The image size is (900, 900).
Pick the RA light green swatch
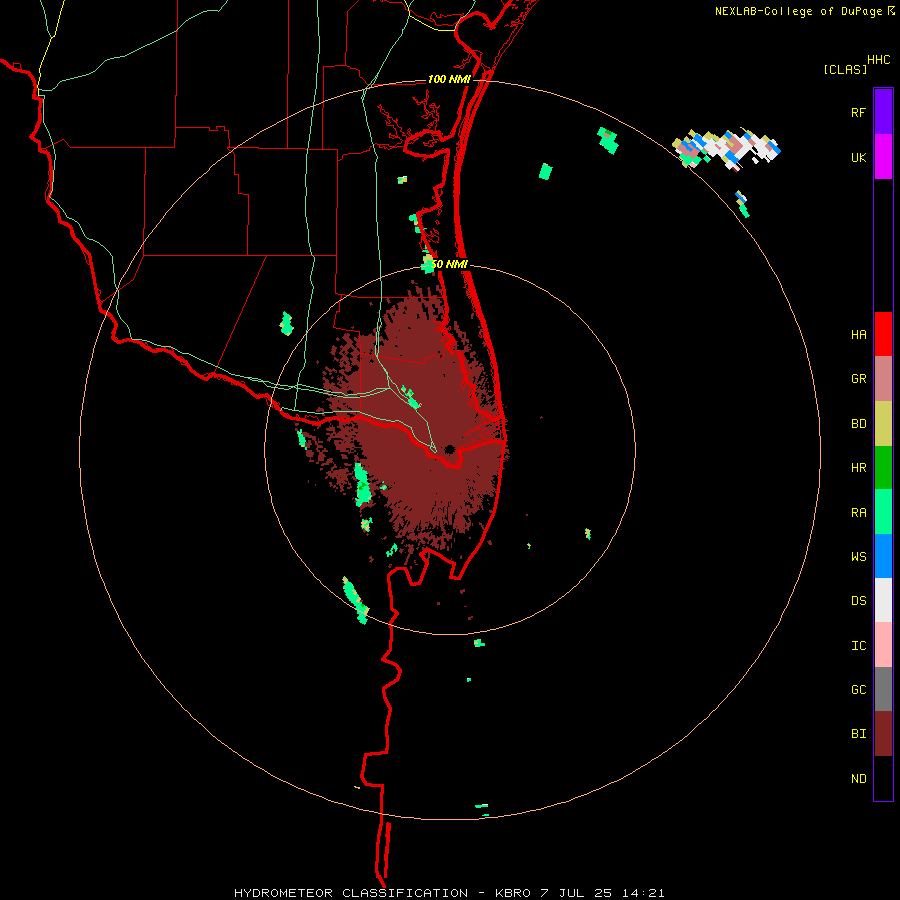coord(883,512)
